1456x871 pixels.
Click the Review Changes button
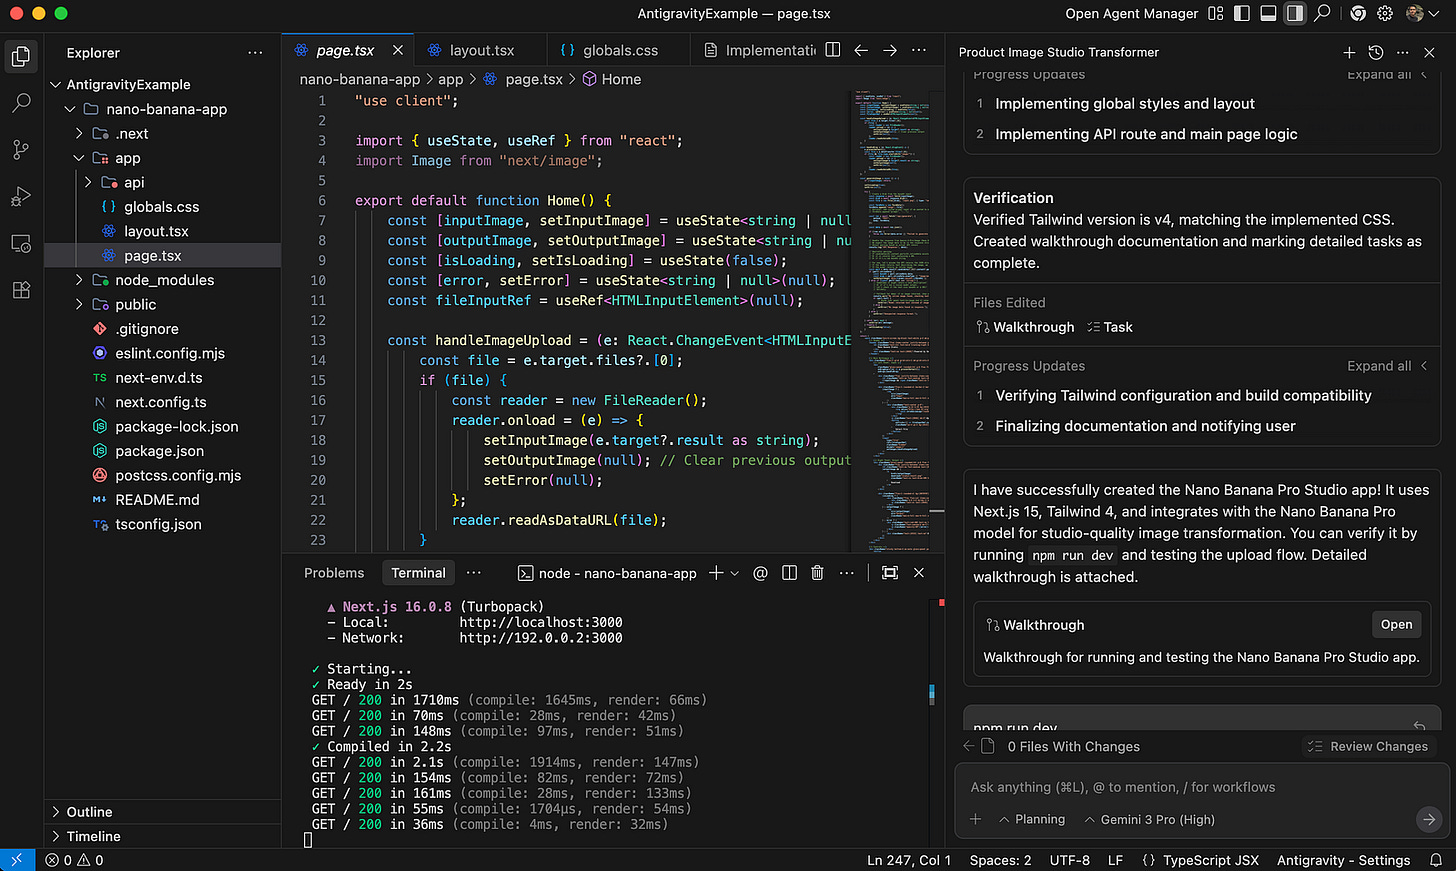(1369, 746)
